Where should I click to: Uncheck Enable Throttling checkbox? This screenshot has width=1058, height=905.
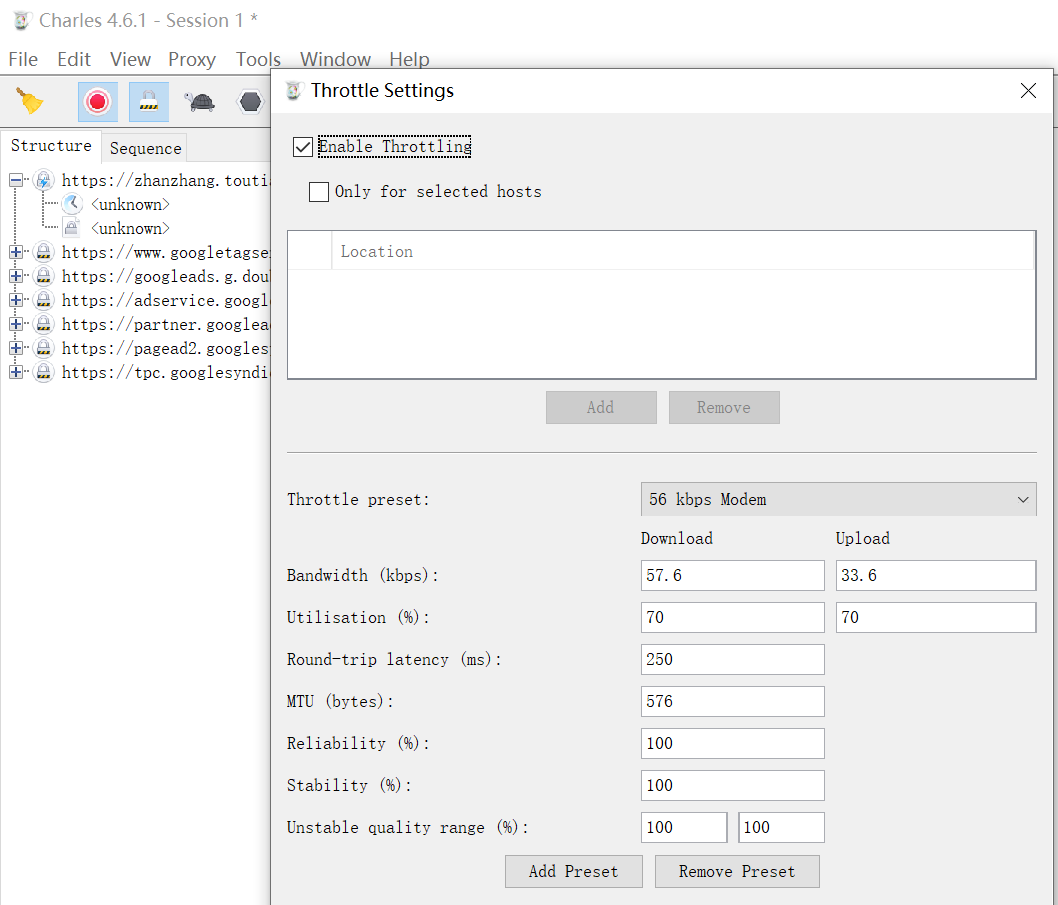point(303,146)
